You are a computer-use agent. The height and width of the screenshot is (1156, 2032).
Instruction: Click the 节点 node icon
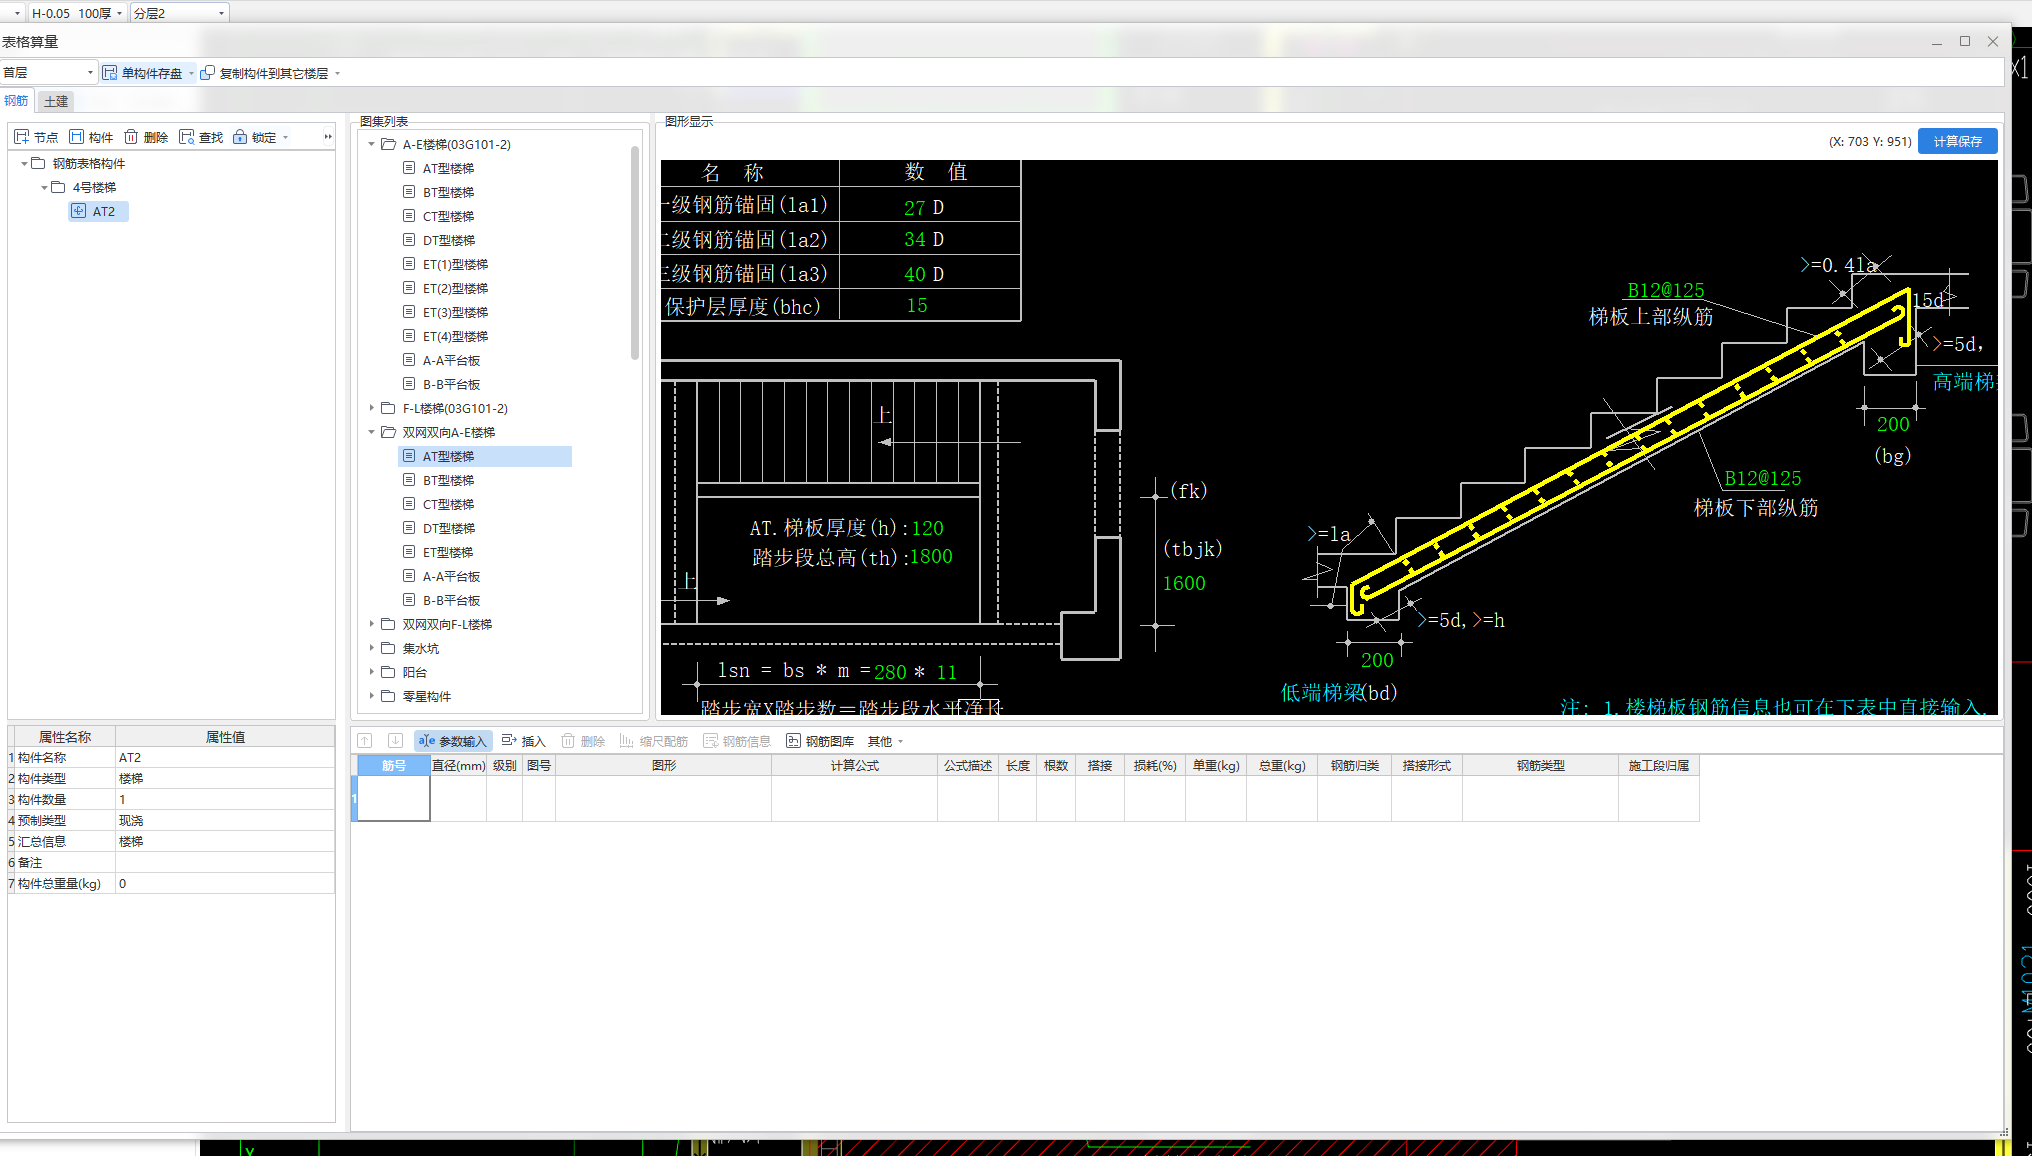pyautogui.click(x=22, y=137)
